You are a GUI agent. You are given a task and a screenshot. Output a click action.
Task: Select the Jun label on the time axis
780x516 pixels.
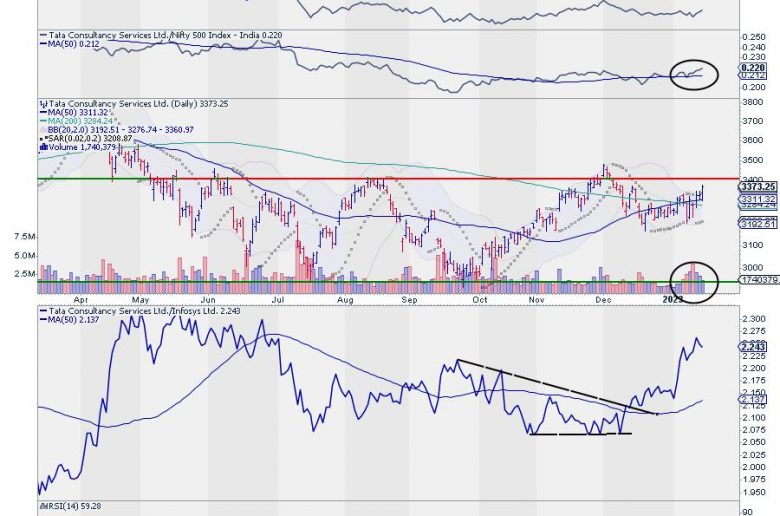[x=208, y=300]
